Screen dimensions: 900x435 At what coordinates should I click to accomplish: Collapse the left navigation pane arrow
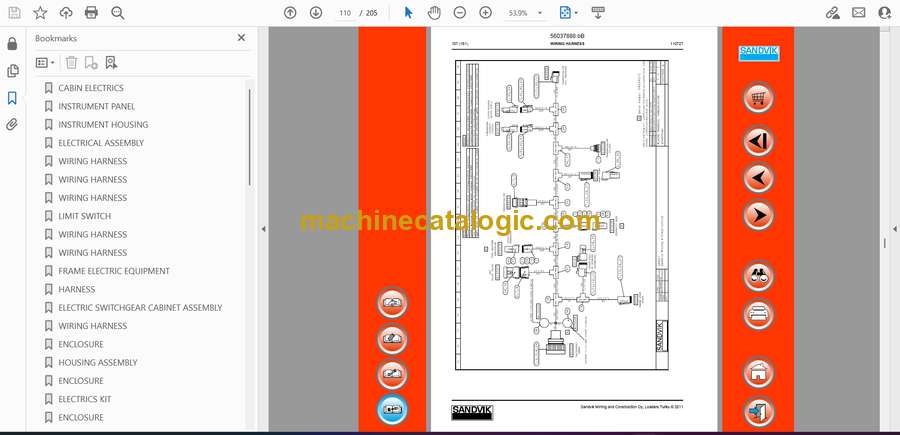click(x=263, y=229)
